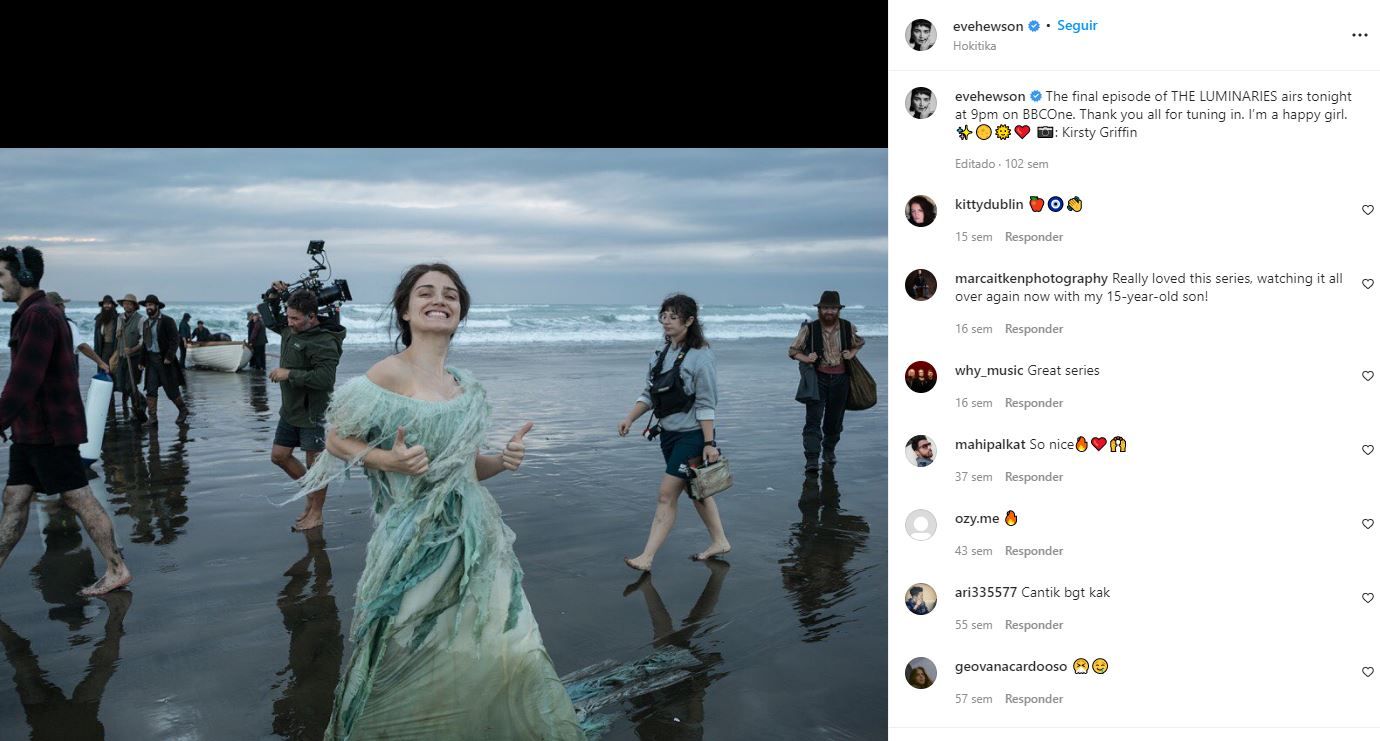Click the beach photo of the post
Screen dimensions: 1380x741
click(x=444, y=444)
